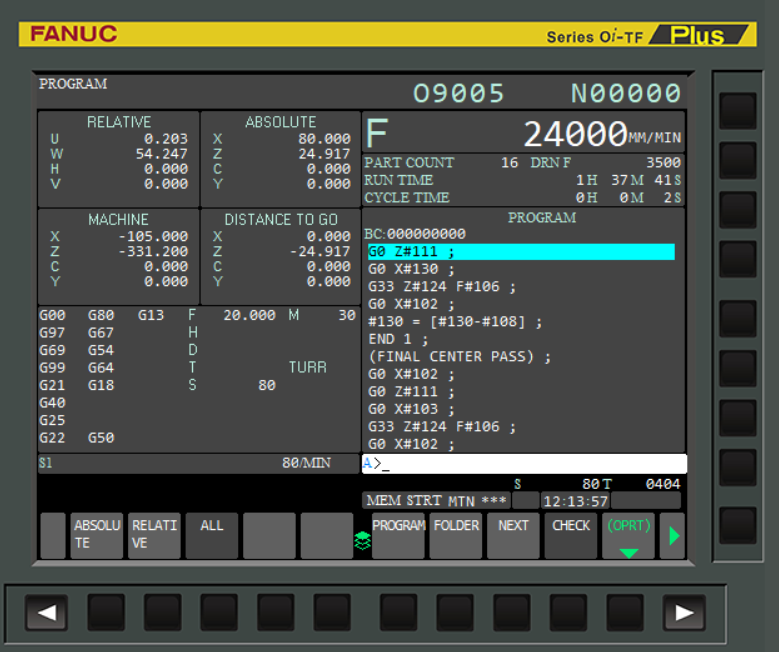This screenshot has height=652, width=779.
Task: Click the RUN TIME readout
Action: tap(523, 180)
